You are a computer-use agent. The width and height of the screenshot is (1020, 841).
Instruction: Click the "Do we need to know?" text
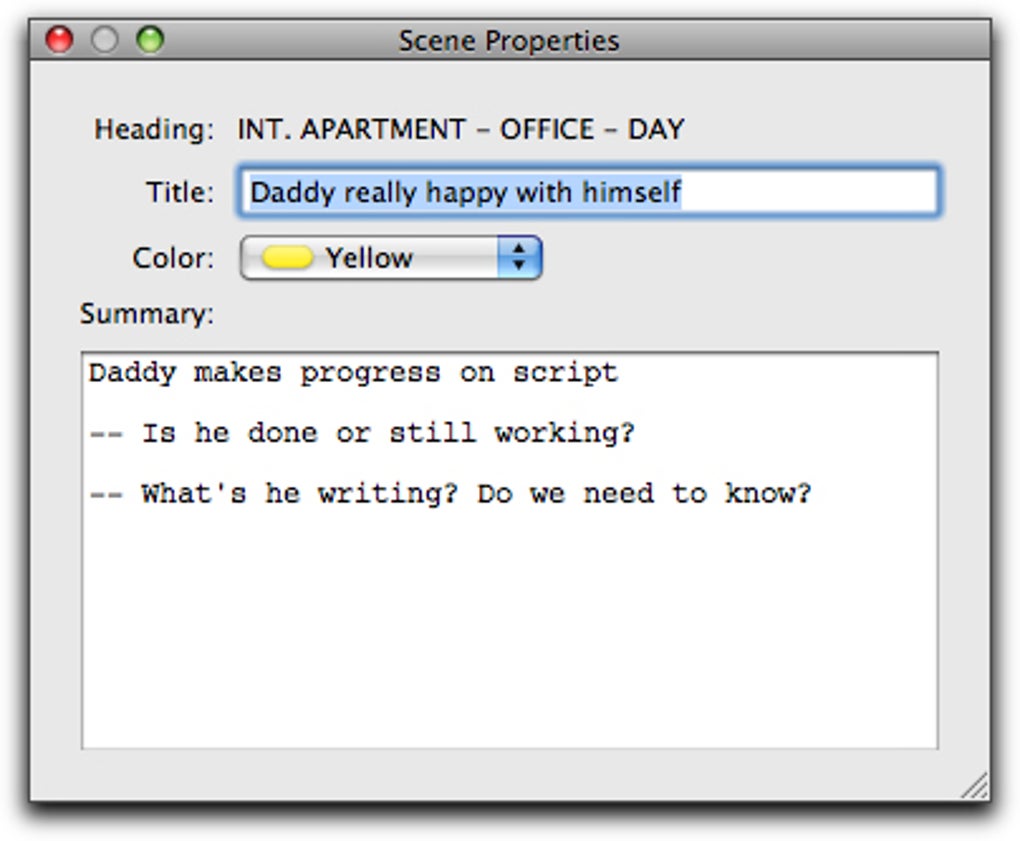point(643,493)
